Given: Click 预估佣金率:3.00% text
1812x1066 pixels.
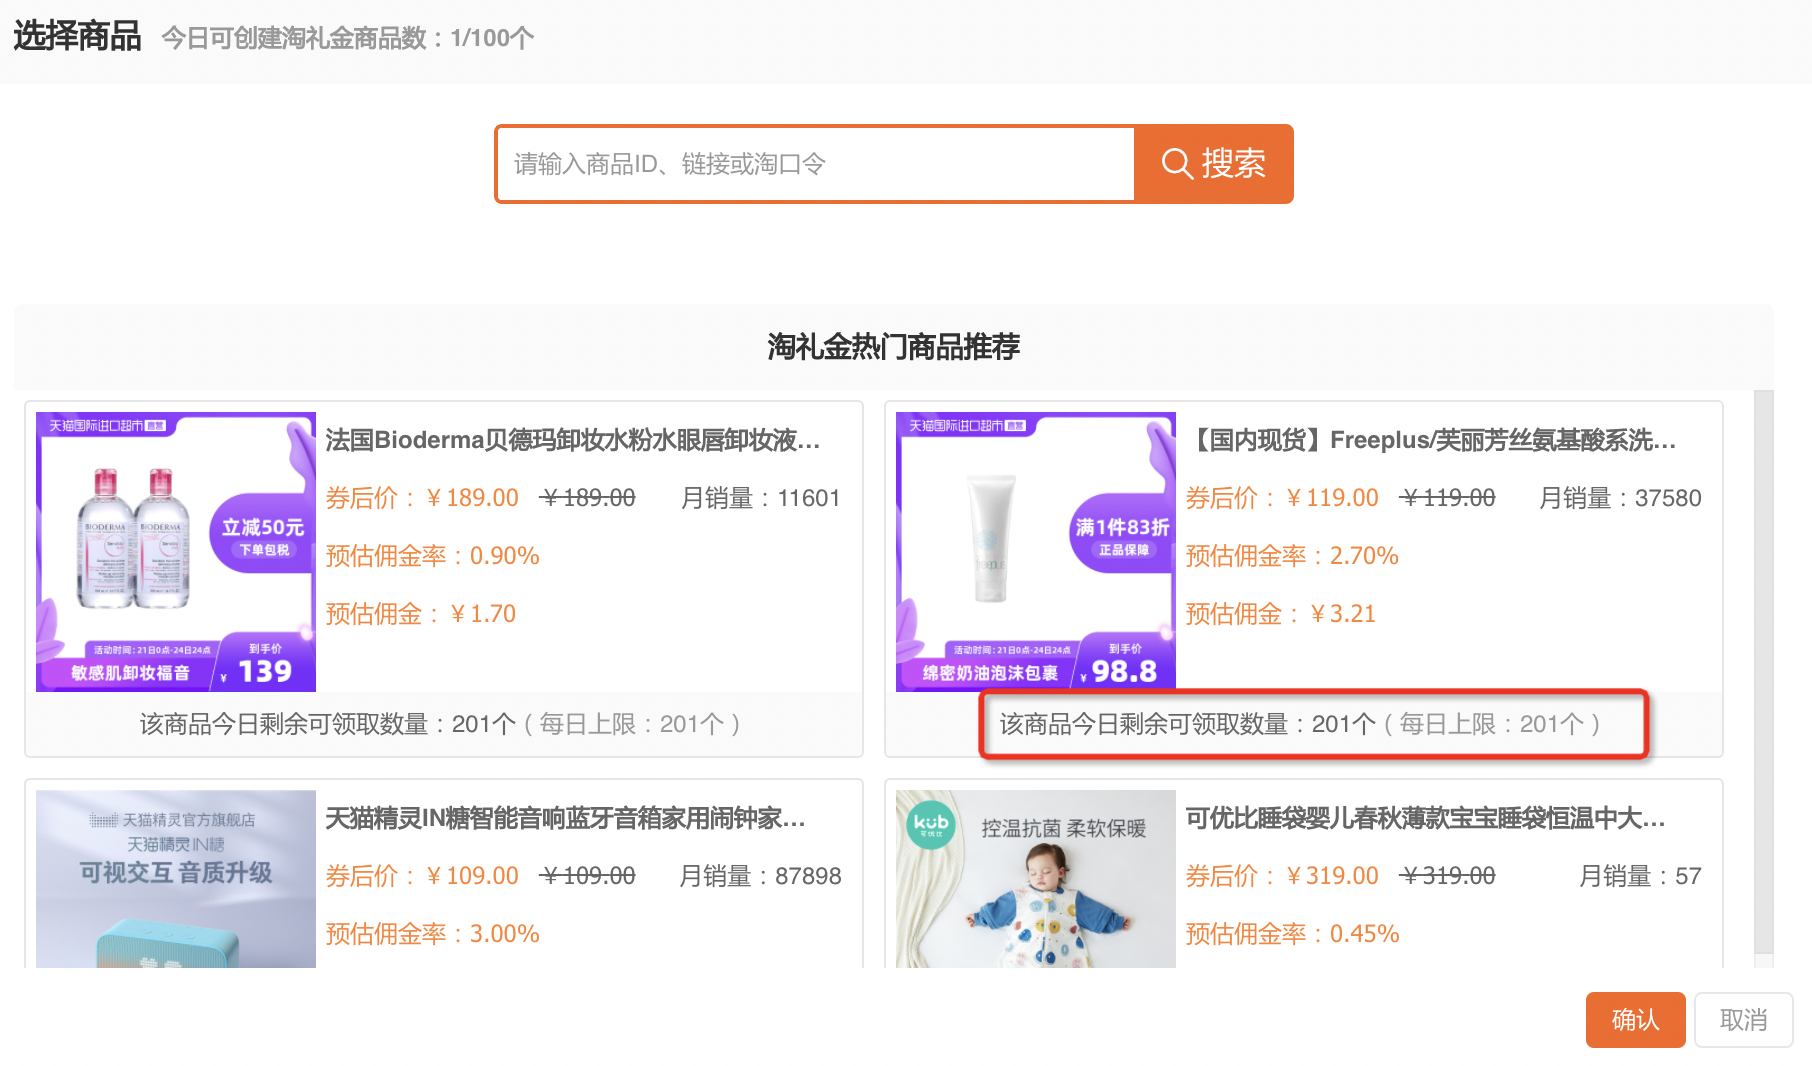Looking at the screenshot, I should click(x=432, y=934).
